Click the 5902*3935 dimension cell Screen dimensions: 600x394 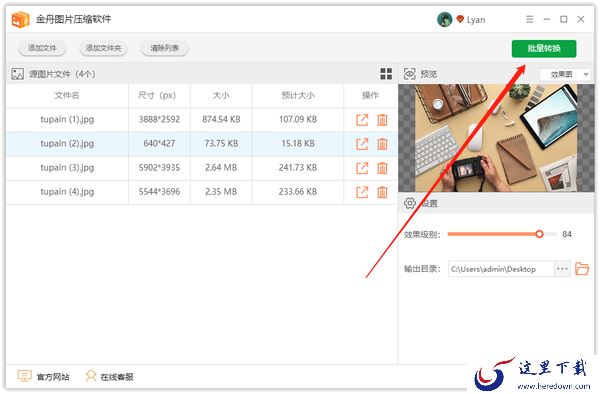[159, 168]
